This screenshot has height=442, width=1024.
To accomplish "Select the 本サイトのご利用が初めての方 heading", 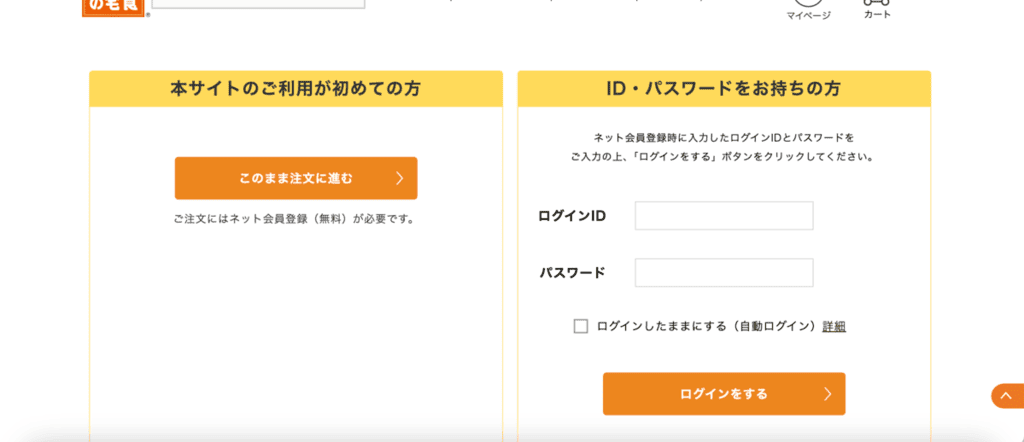I will (296, 89).
